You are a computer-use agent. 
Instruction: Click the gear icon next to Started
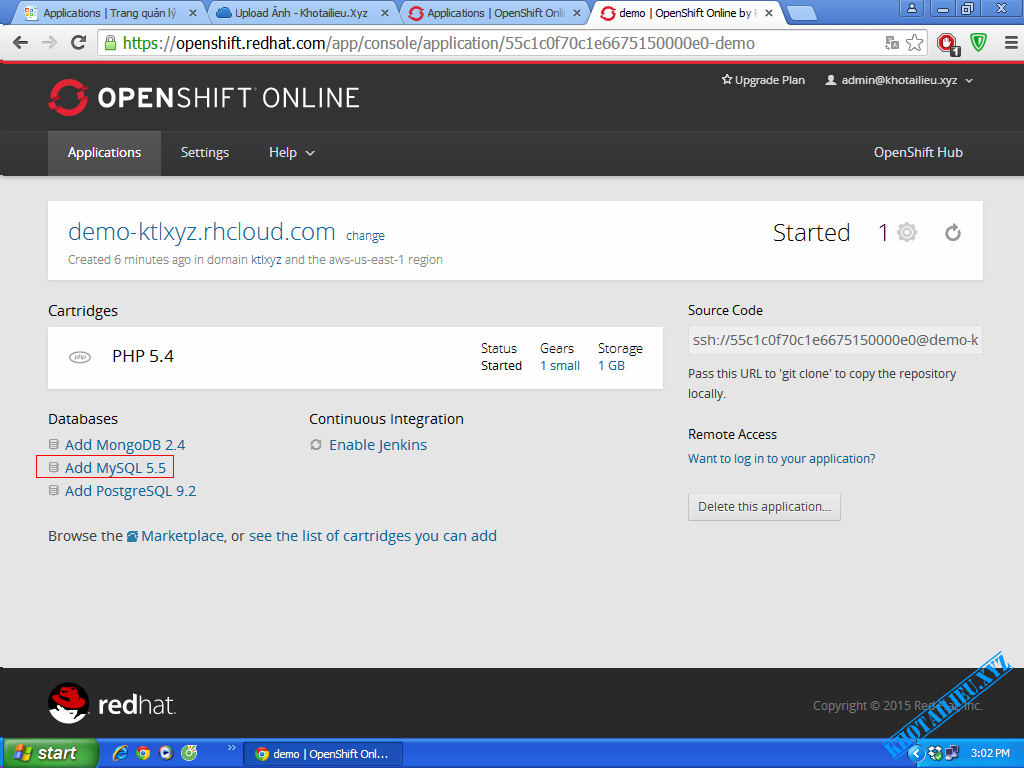coord(906,233)
